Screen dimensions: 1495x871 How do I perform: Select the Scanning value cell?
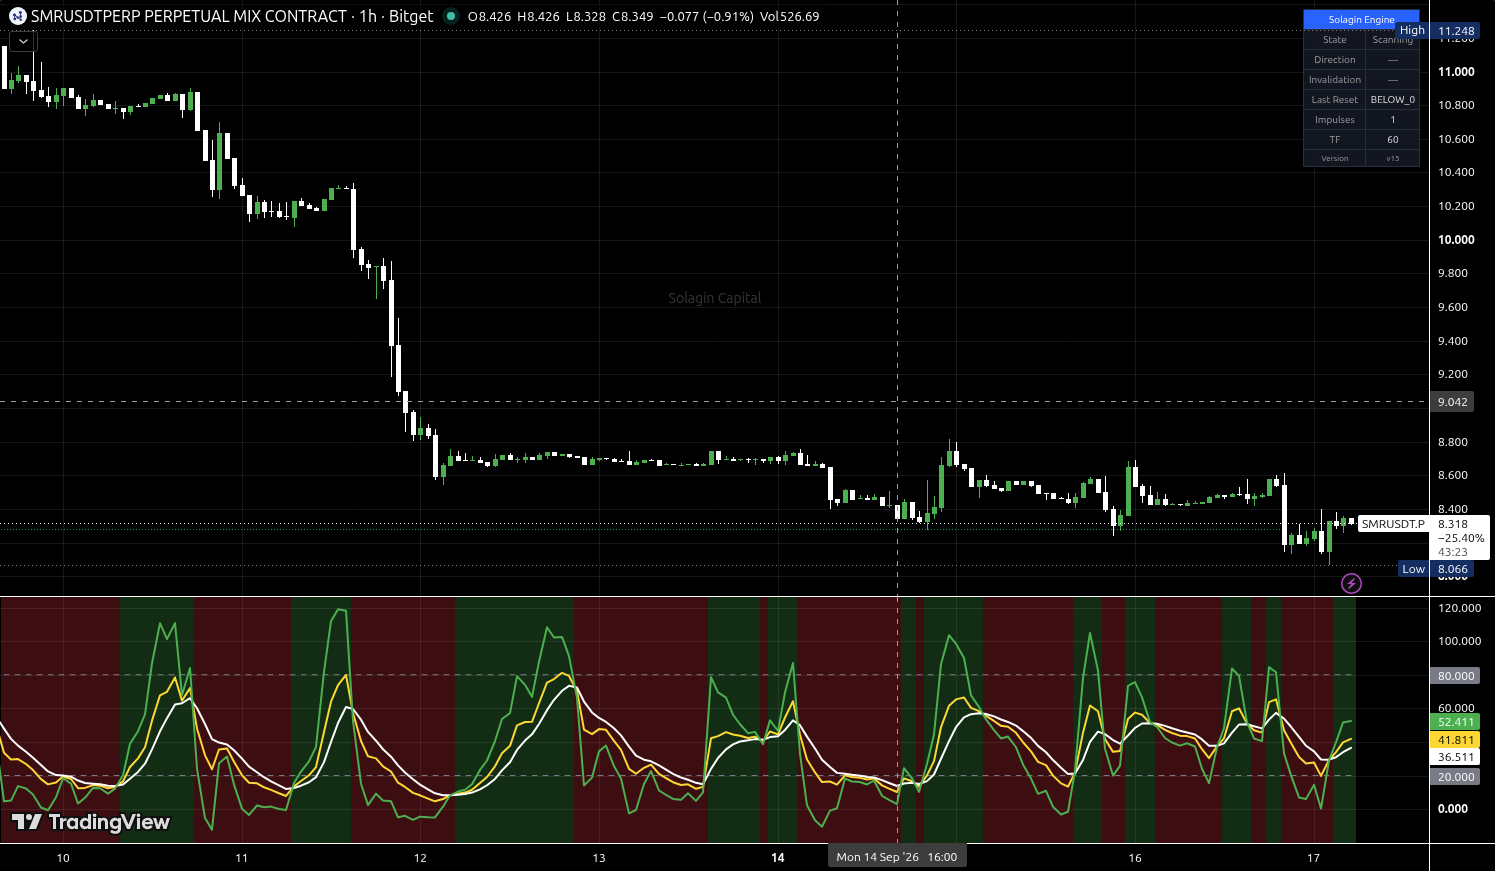[x=1392, y=40]
